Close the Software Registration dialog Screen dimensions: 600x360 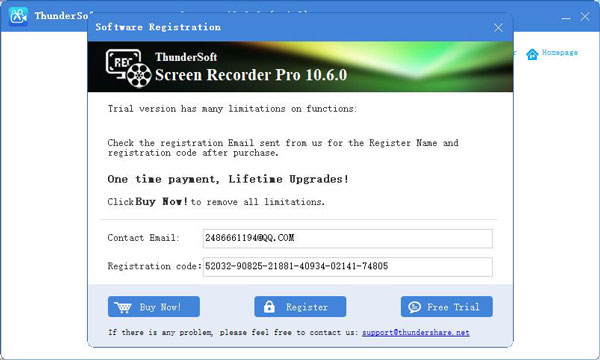(498, 28)
